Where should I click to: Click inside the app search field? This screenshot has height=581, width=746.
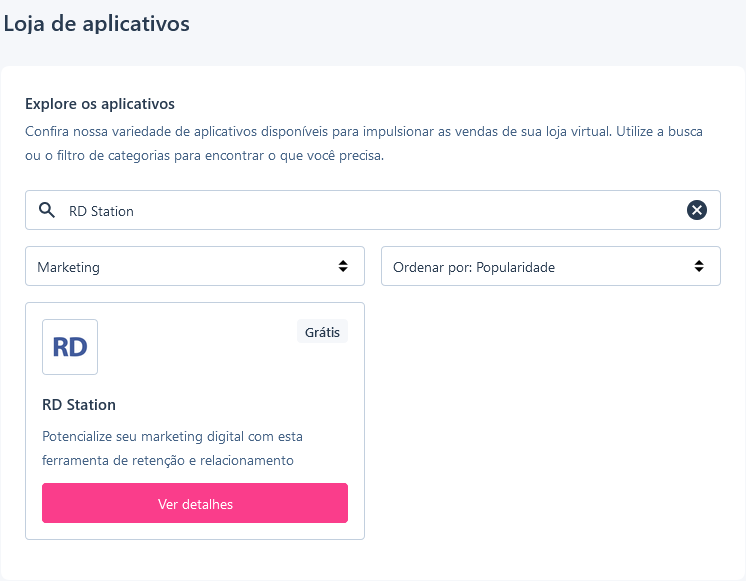point(373,210)
